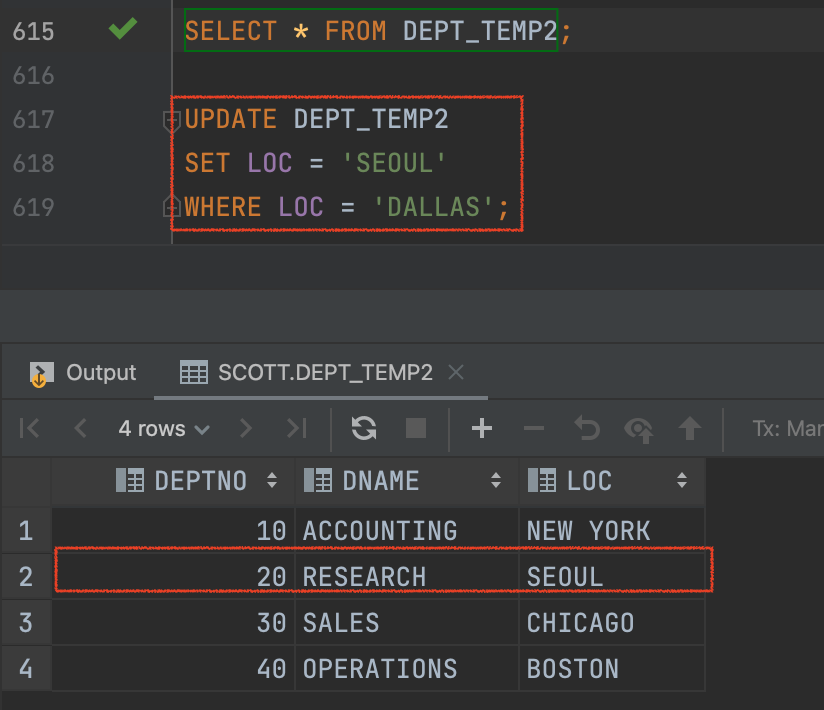Select row number 4 in the grid

26,668
